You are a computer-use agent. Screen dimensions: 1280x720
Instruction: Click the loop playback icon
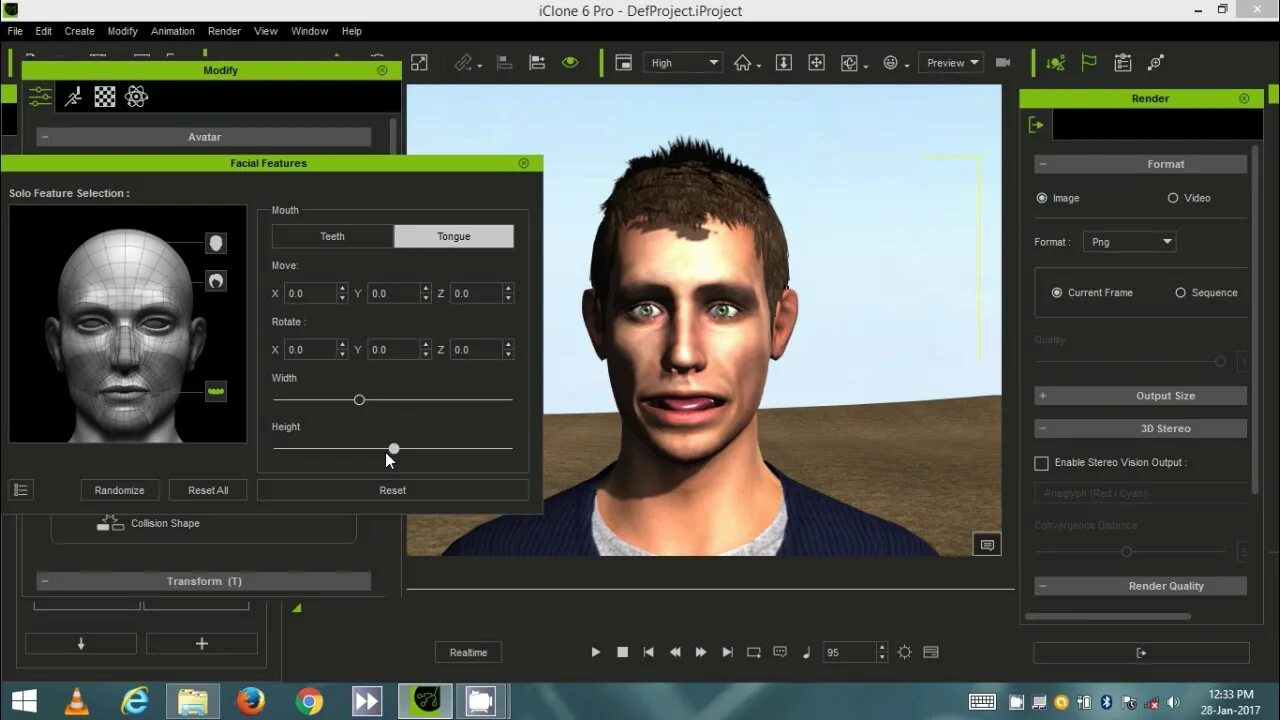pos(754,652)
